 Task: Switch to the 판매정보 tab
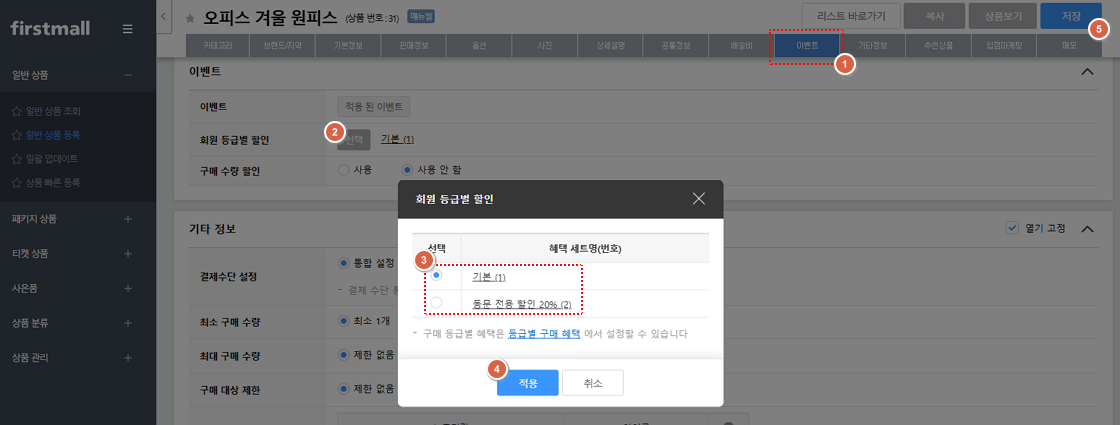414,45
